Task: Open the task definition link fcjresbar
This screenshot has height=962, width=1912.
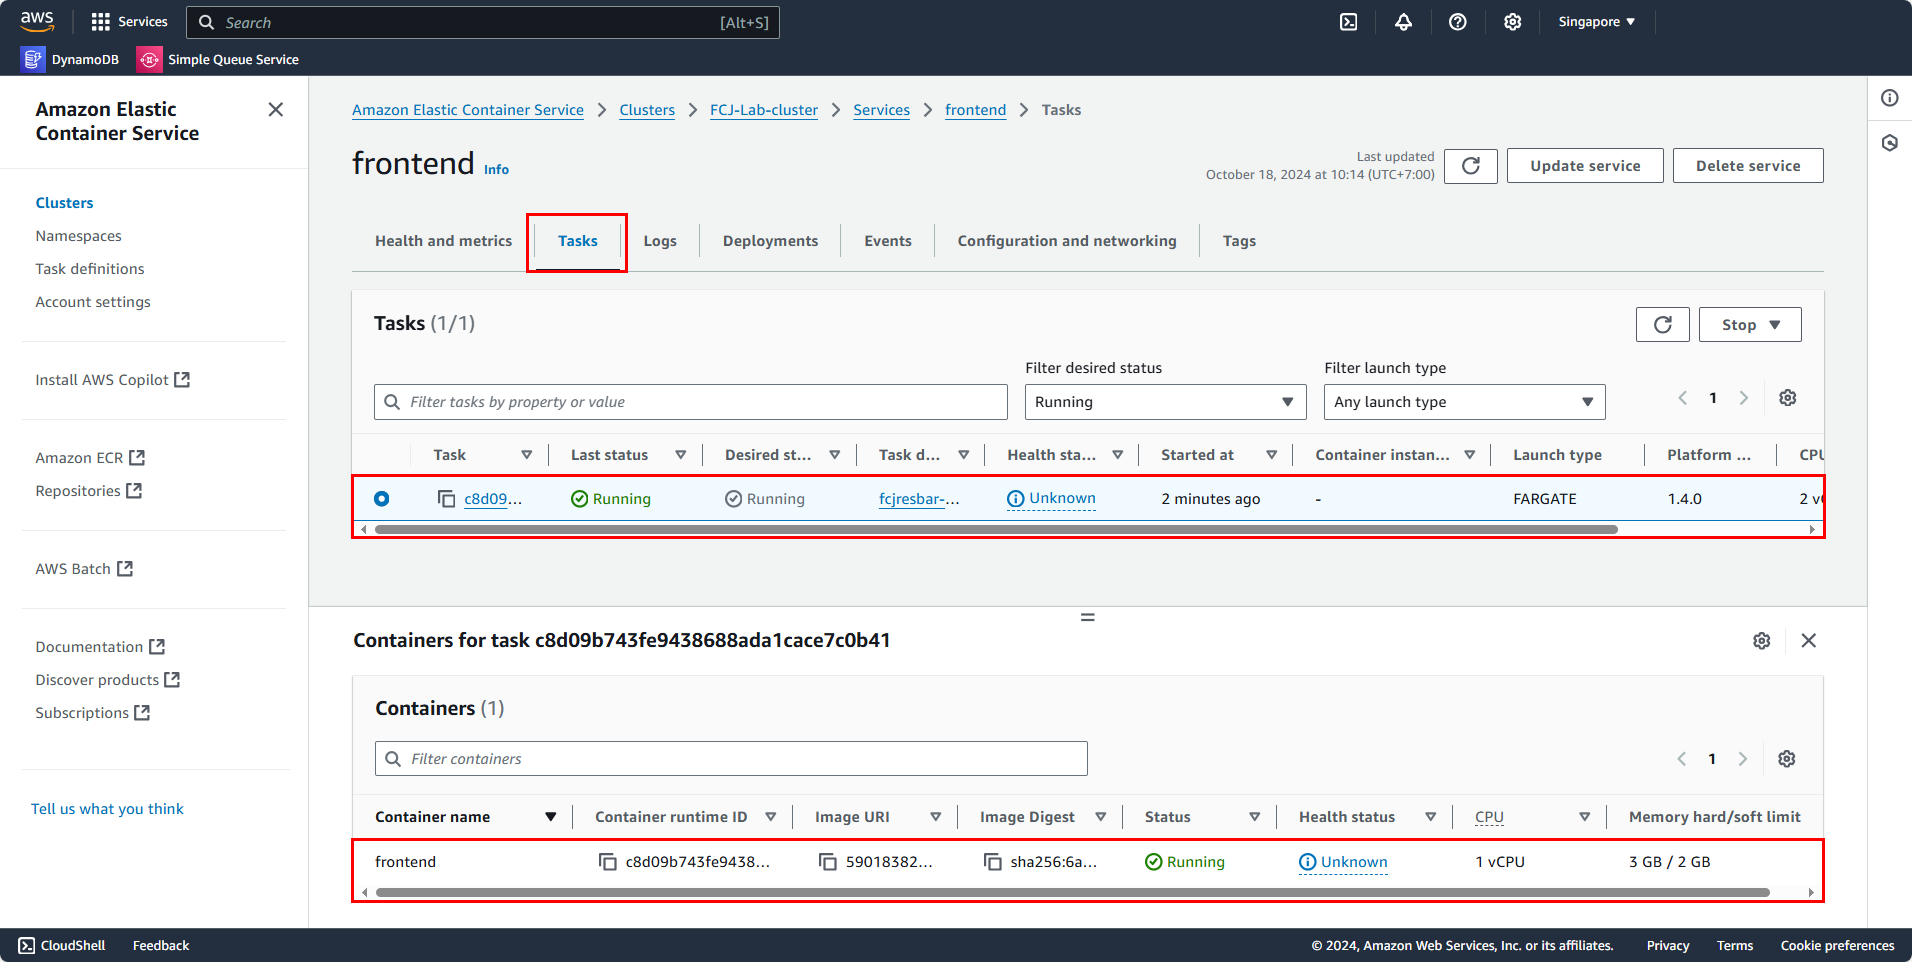Action: click(x=919, y=499)
